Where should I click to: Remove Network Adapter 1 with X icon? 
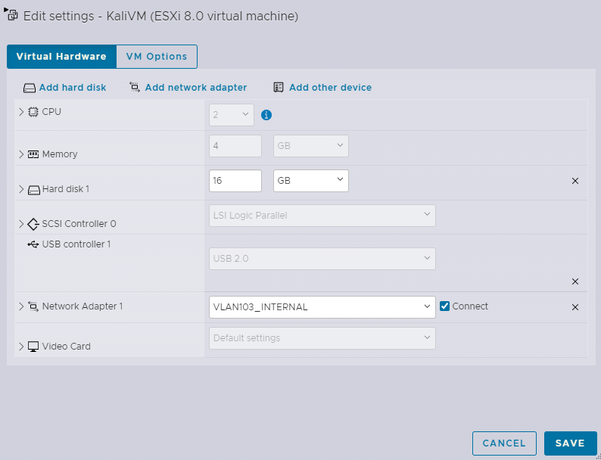(575, 307)
